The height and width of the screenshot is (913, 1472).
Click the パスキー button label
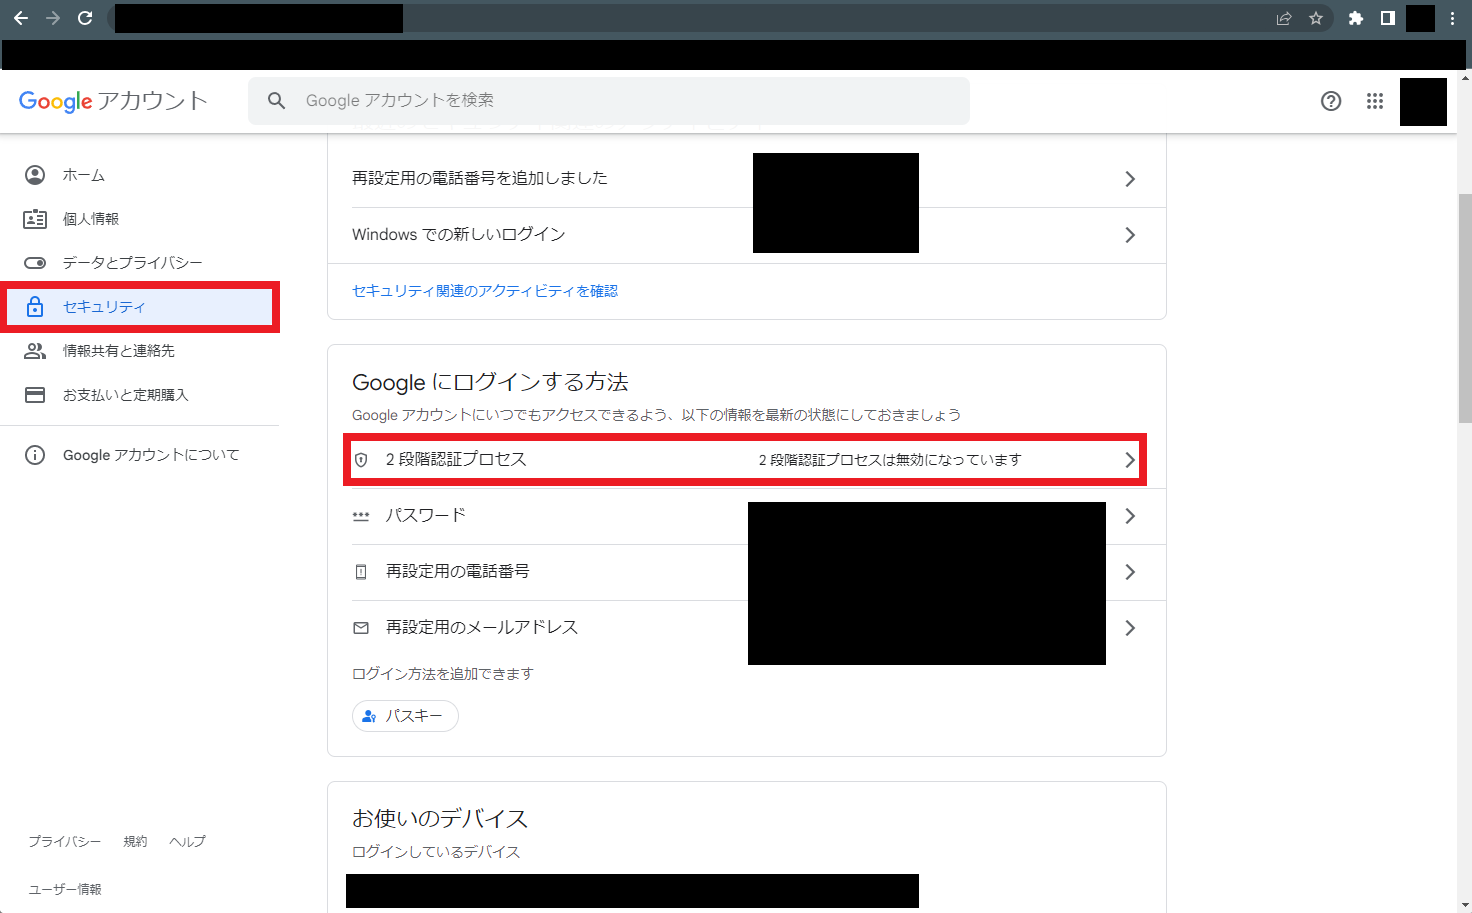coord(414,716)
